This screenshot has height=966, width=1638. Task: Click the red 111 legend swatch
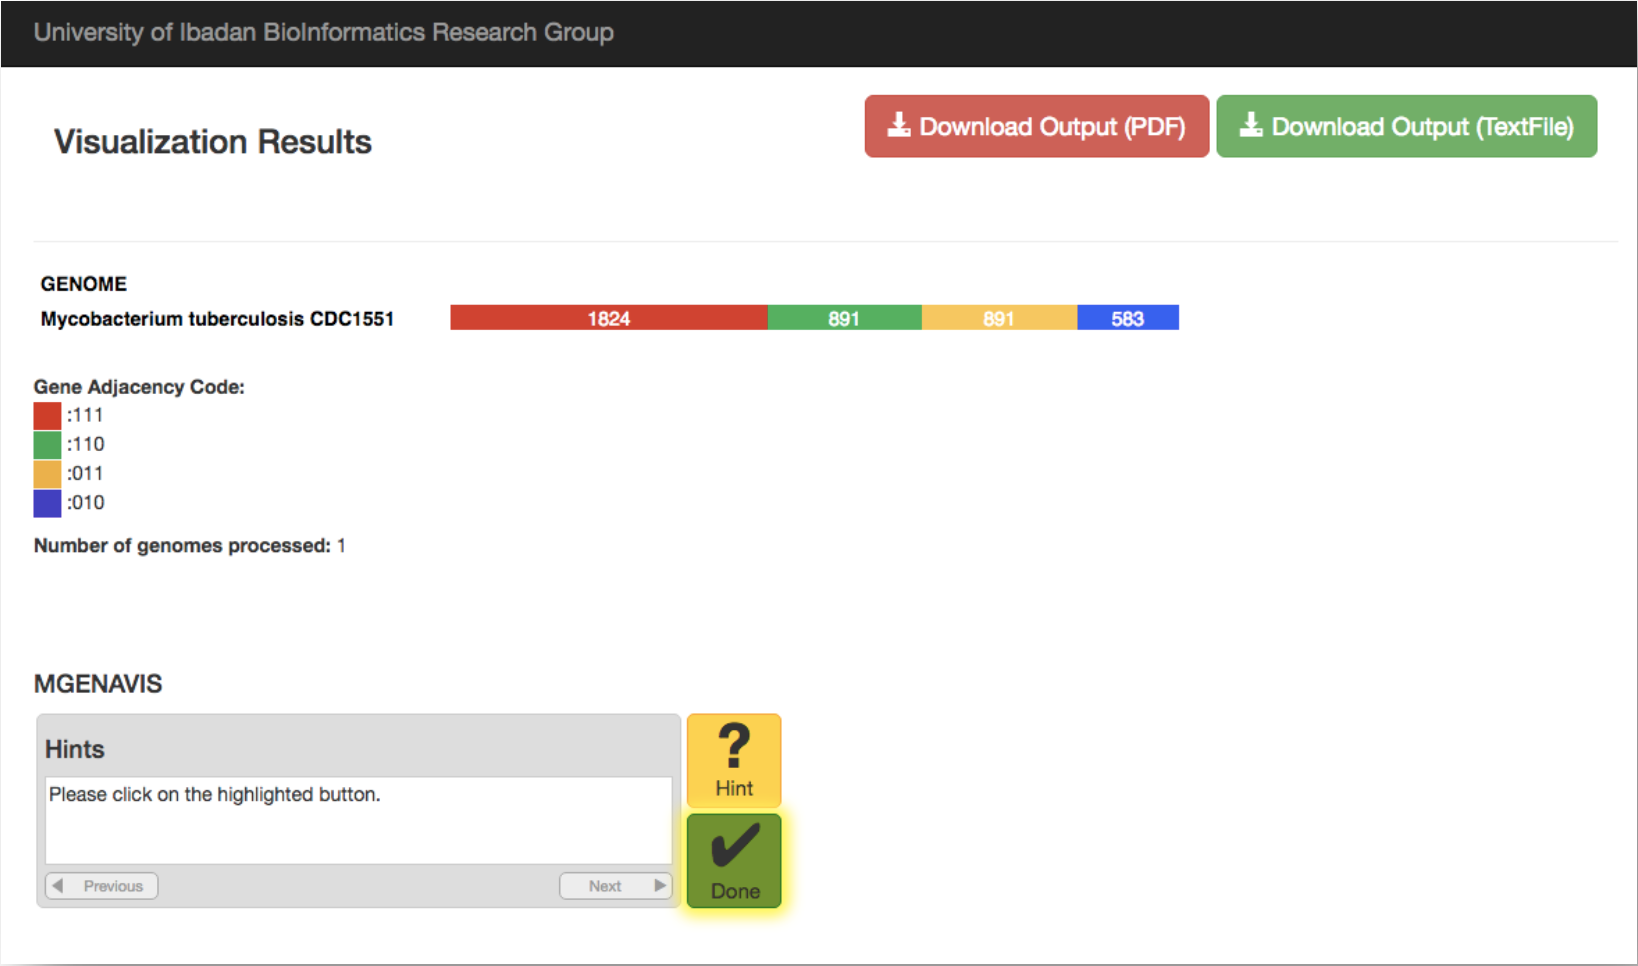pos(47,415)
